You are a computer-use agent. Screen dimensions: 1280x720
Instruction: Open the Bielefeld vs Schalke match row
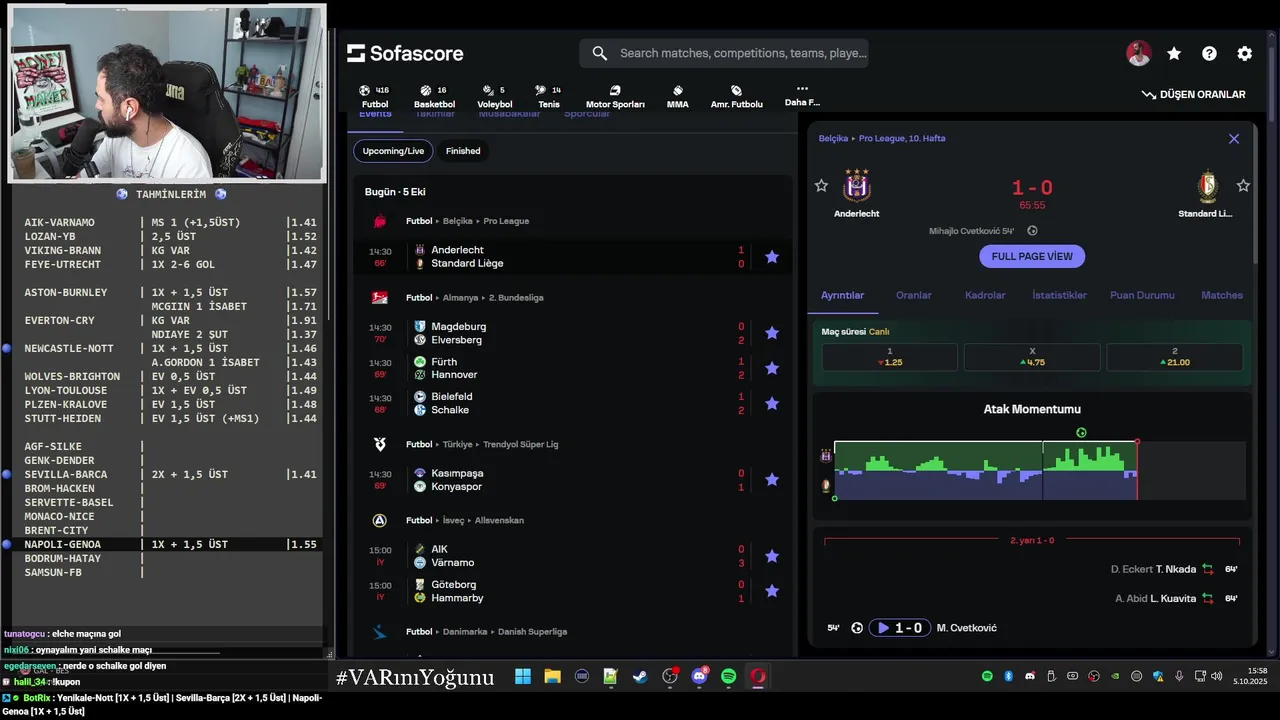pos(573,404)
